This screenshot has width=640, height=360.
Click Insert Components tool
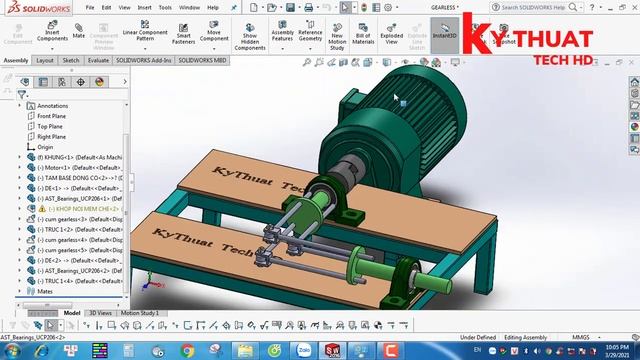52,31
